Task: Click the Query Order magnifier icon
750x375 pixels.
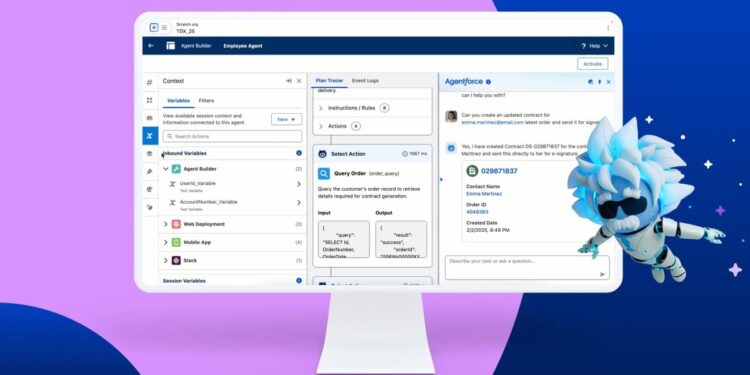Action: click(x=324, y=174)
